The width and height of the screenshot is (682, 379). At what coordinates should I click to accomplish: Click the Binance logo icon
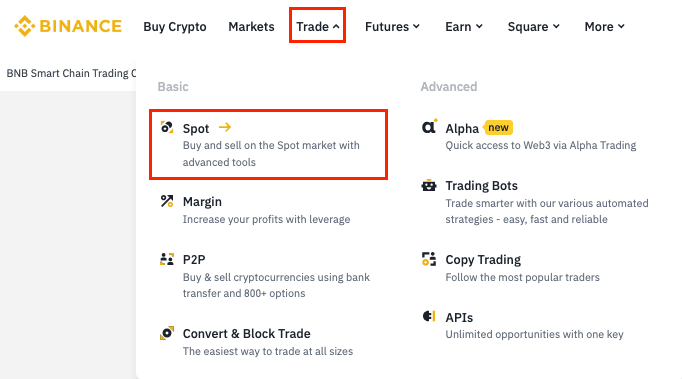(x=25, y=26)
